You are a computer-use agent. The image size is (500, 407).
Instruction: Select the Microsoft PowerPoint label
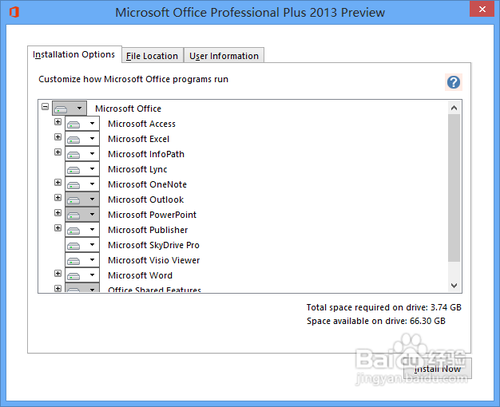click(152, 215)
